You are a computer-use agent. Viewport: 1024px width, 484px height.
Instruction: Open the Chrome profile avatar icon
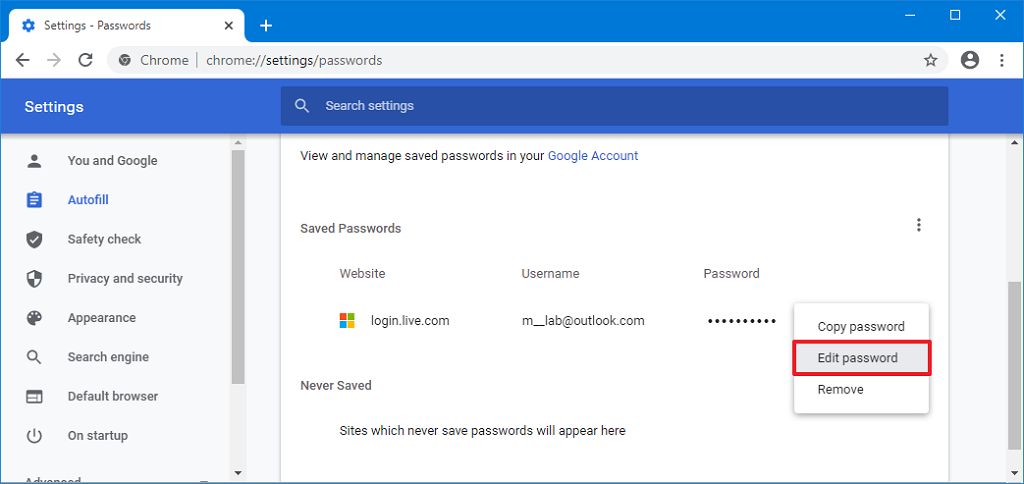pos(969,60)
